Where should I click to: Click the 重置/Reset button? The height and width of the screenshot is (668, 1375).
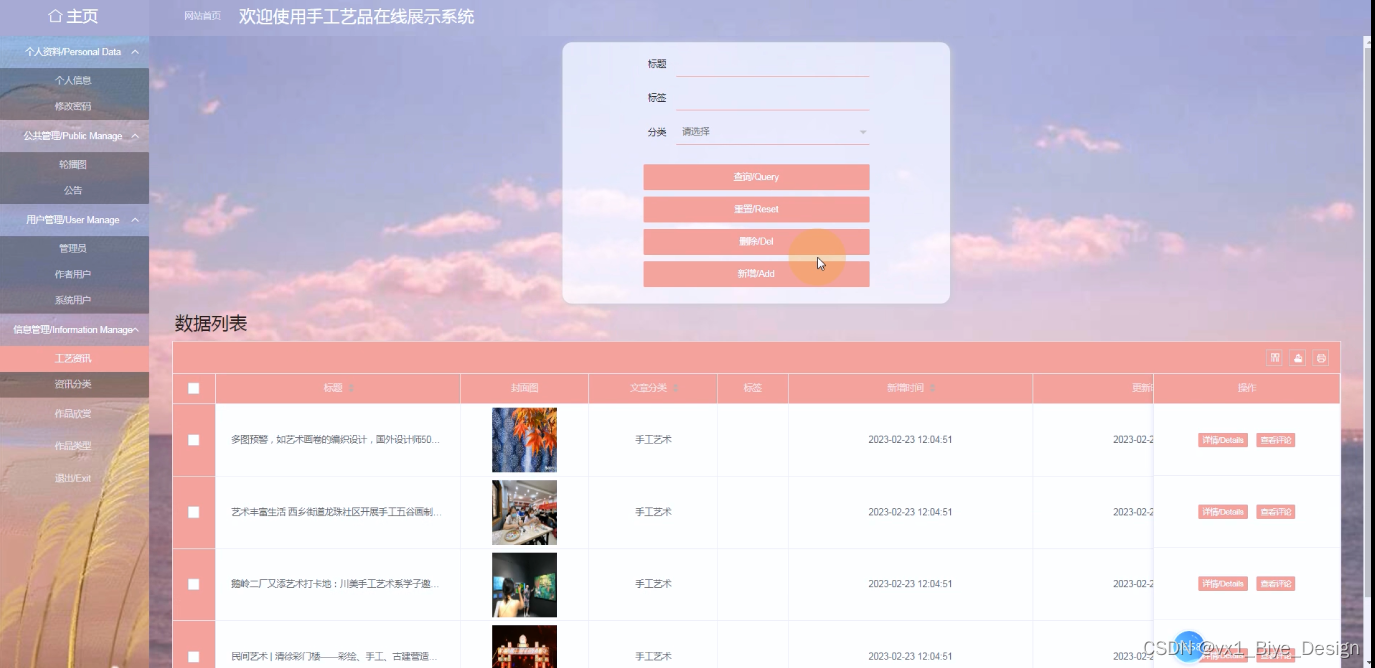tap(756, 209)
